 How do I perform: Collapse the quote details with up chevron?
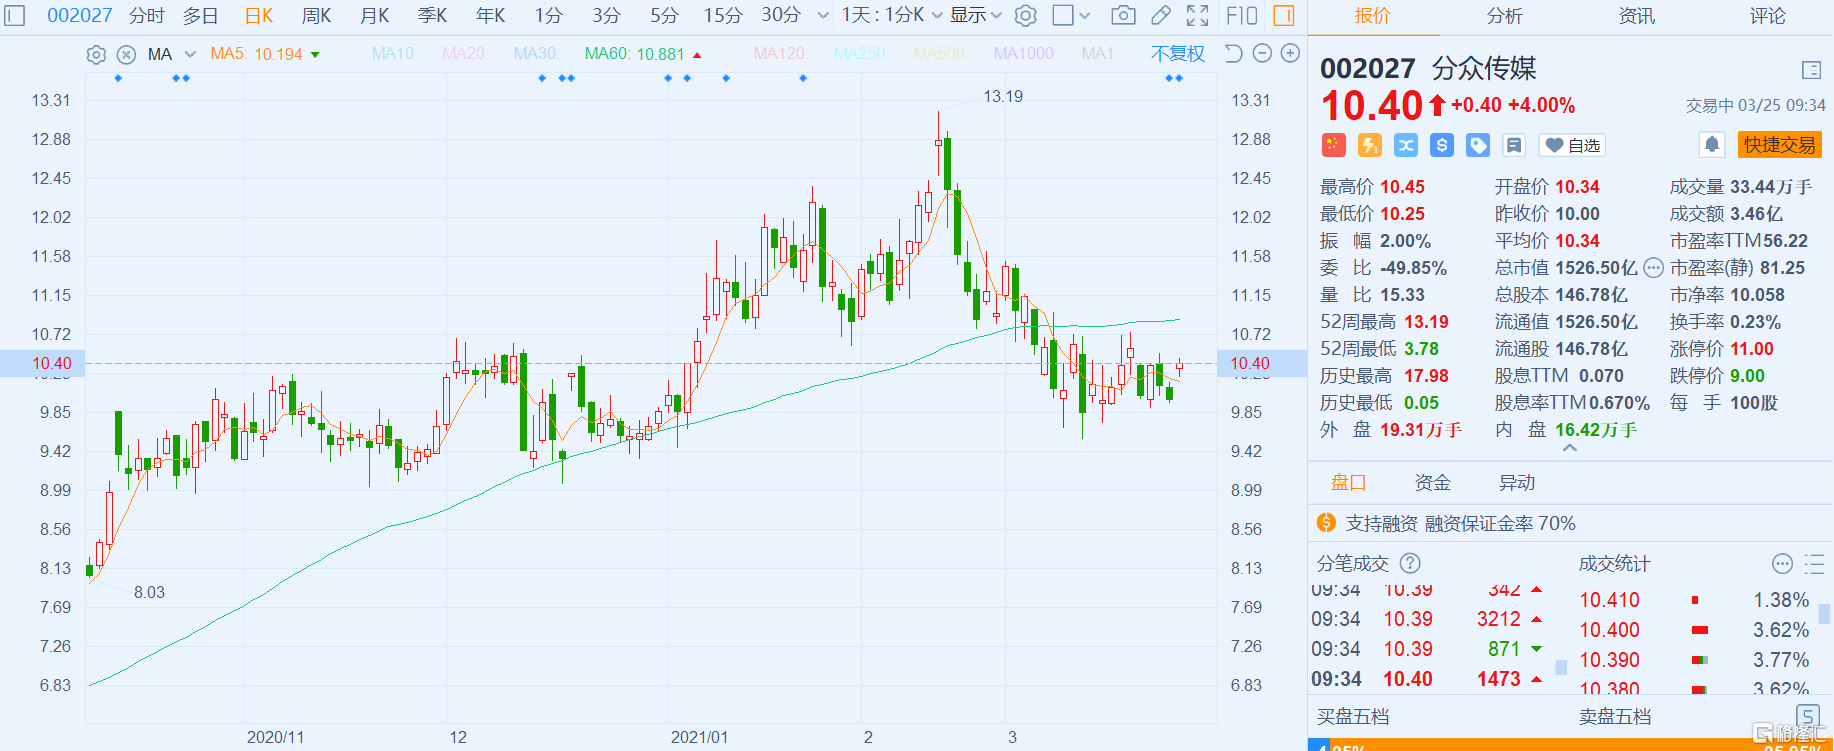click(1570, 449)
